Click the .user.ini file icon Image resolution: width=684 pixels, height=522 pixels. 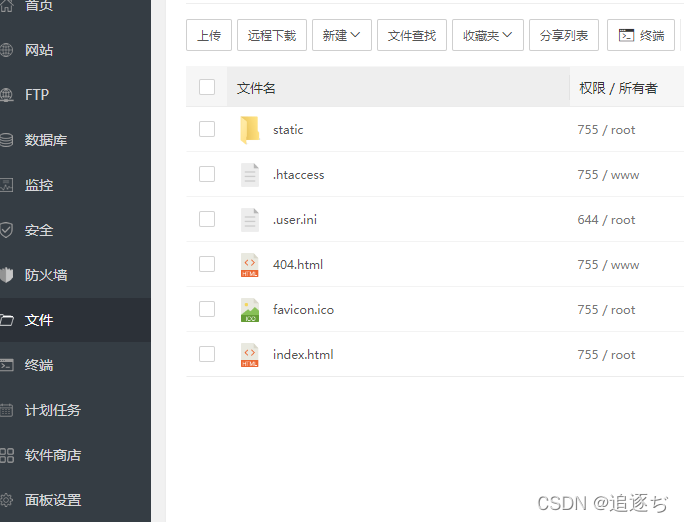click(x=250, y=220)
